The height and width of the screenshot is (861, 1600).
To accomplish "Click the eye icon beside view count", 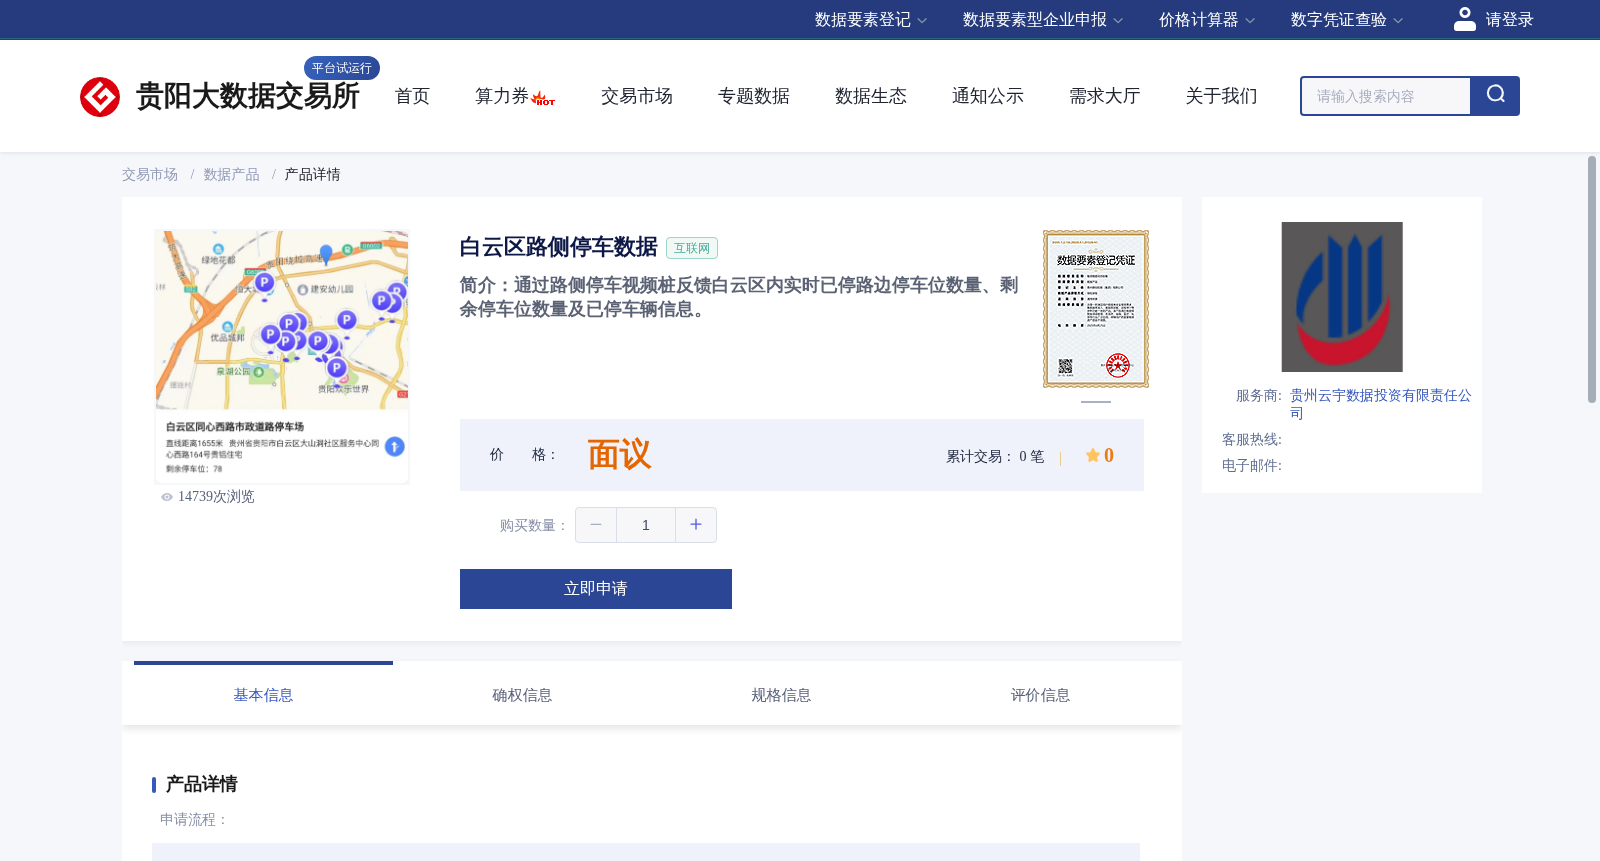I will (167, 497).
